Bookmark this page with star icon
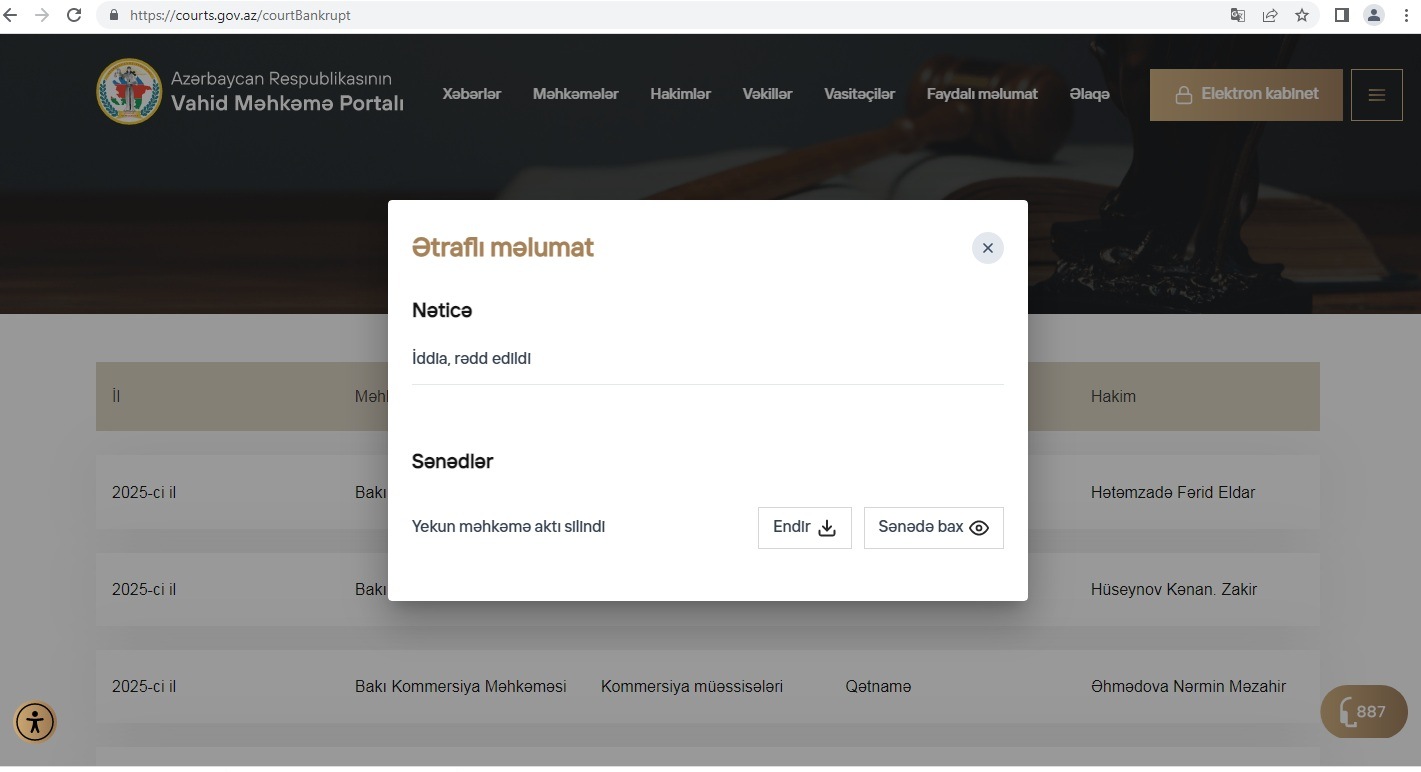Image resolution: width=1421 pixels, height=772 pixels. coord(1301,15)
